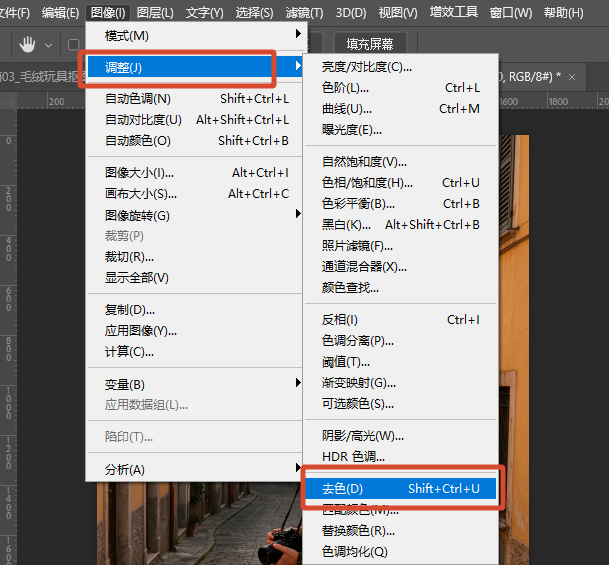Select 色调分离(P)... adjustment
609x565 pixels.
point(400,341)
